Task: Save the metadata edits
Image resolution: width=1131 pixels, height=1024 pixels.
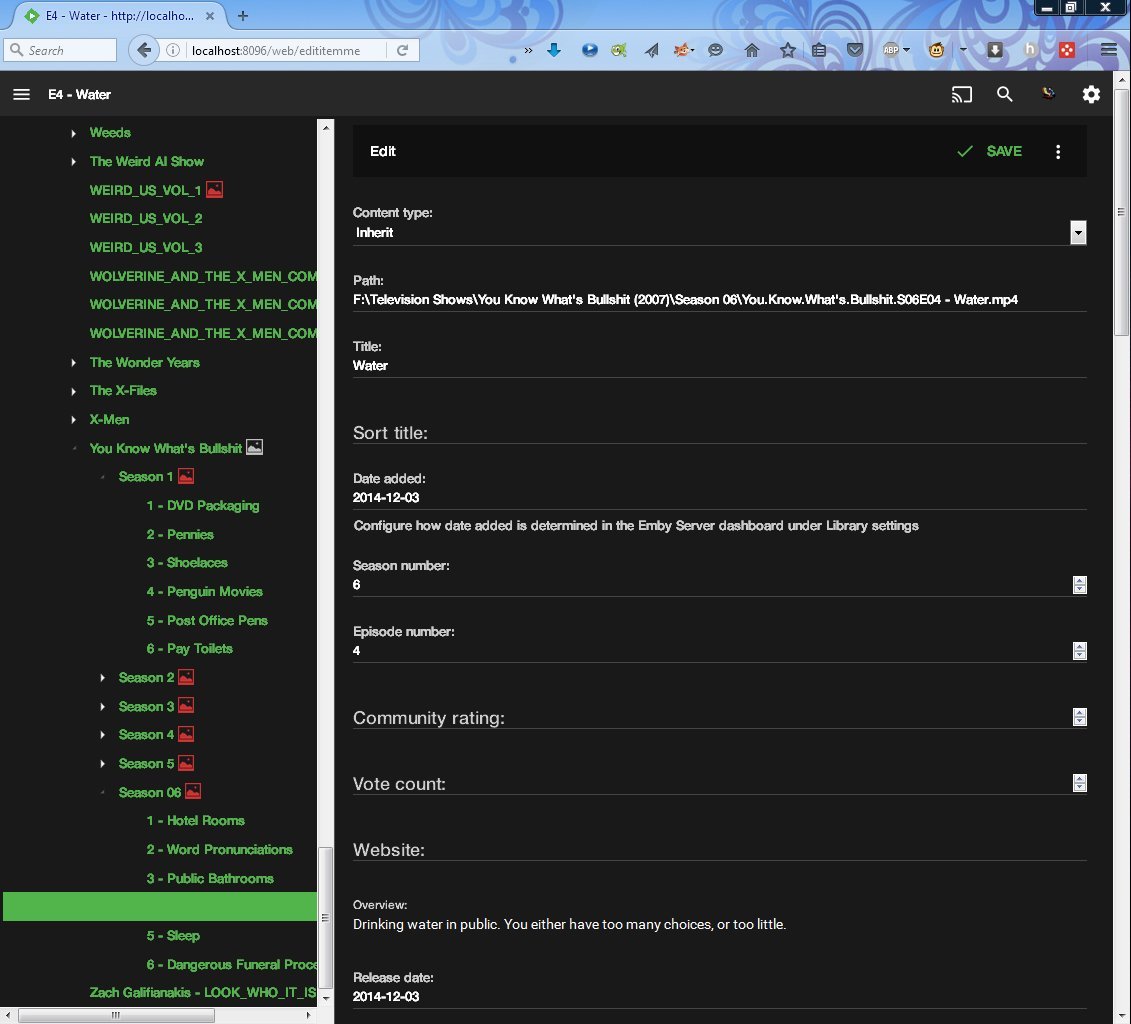Action: [990, 152]
